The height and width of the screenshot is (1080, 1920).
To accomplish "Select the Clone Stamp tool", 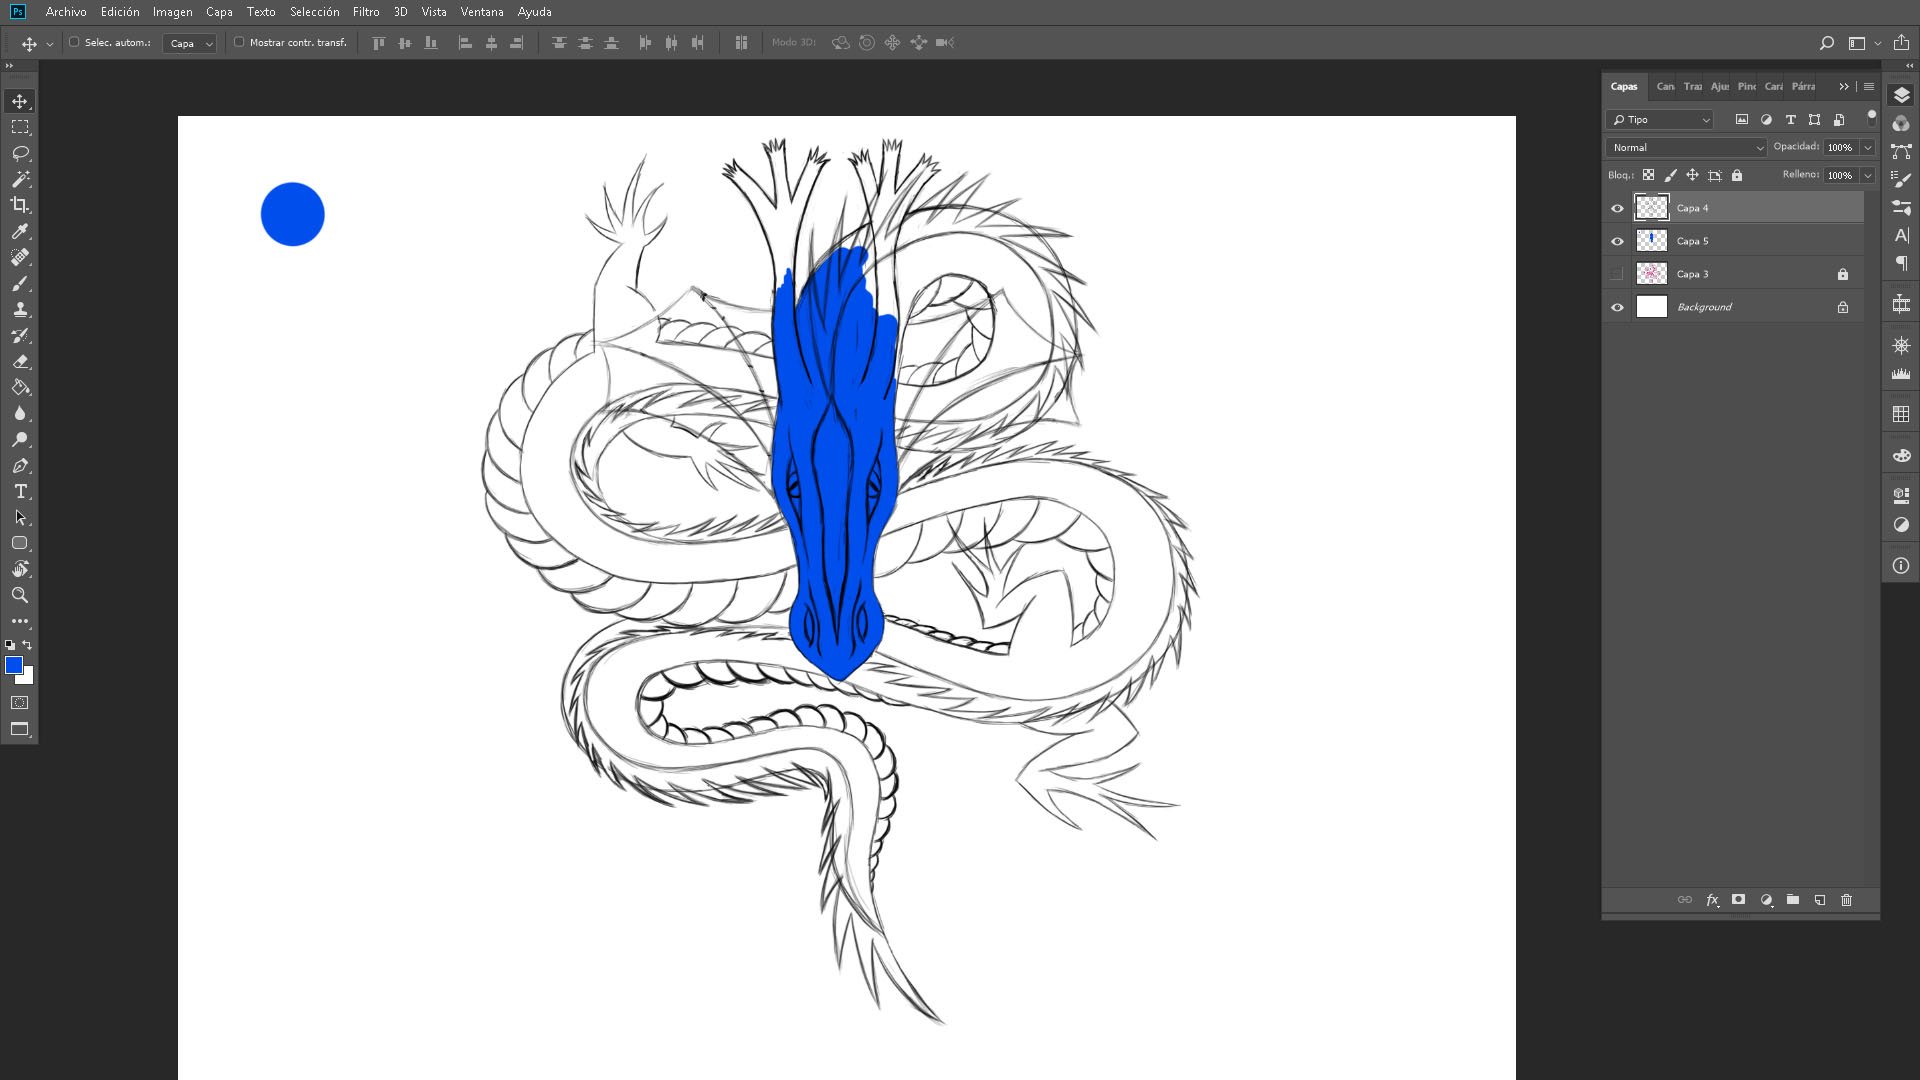I will click(20, 309).
